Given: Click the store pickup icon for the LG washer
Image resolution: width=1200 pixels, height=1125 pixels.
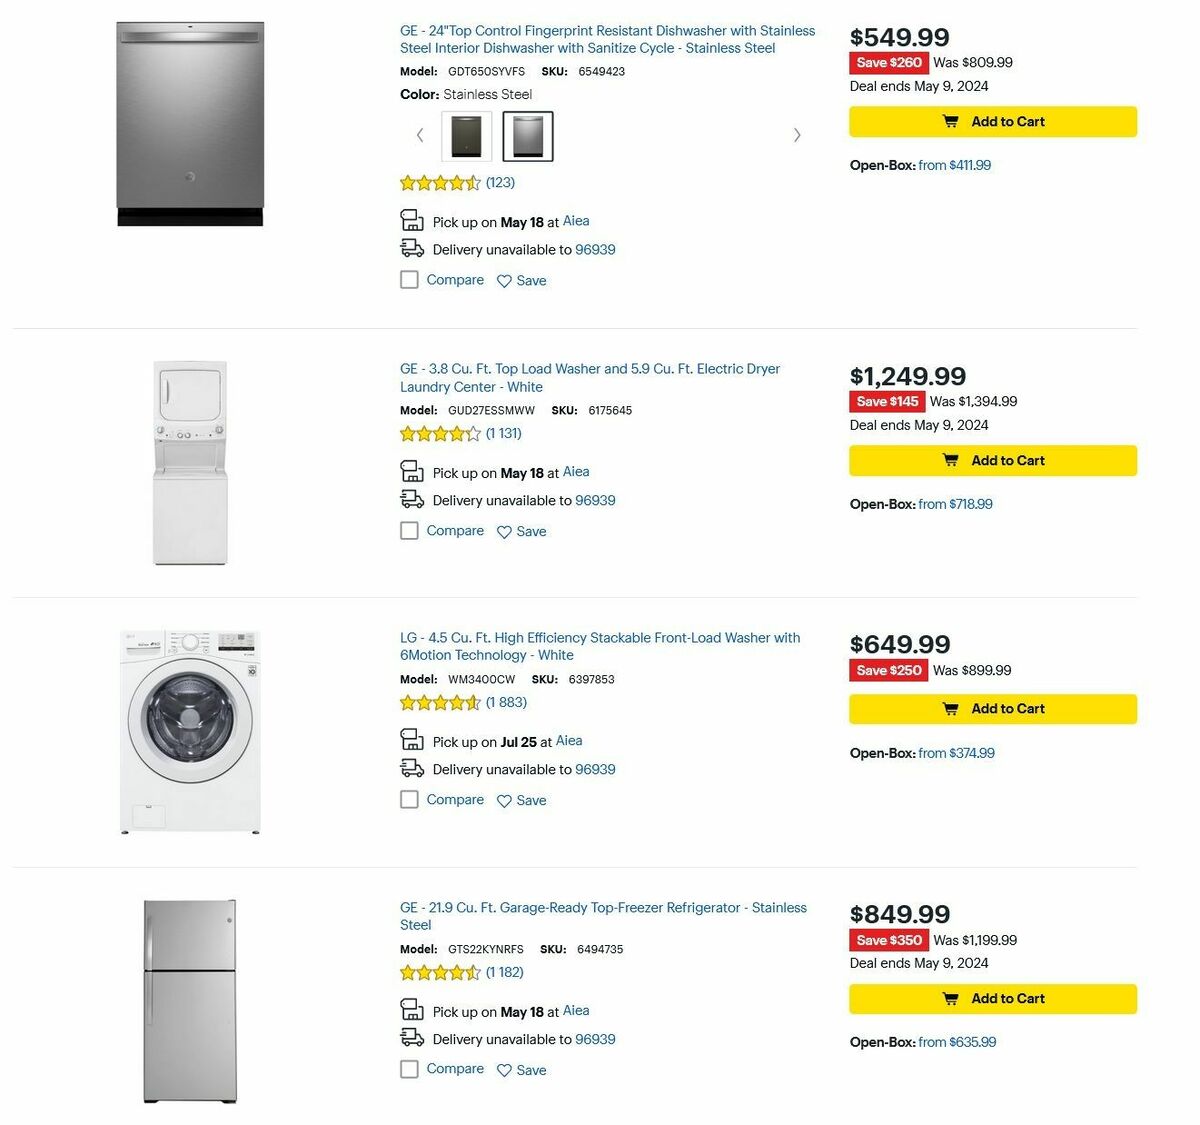Looking at the screenshot, I should (x=411, y=738).
